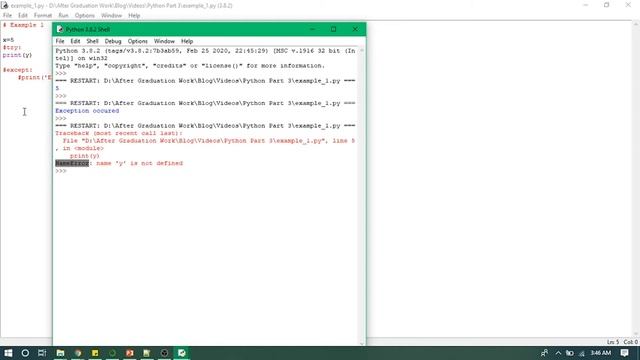Click the '# Example 1' comment in the editor

(x=23, y=25)
